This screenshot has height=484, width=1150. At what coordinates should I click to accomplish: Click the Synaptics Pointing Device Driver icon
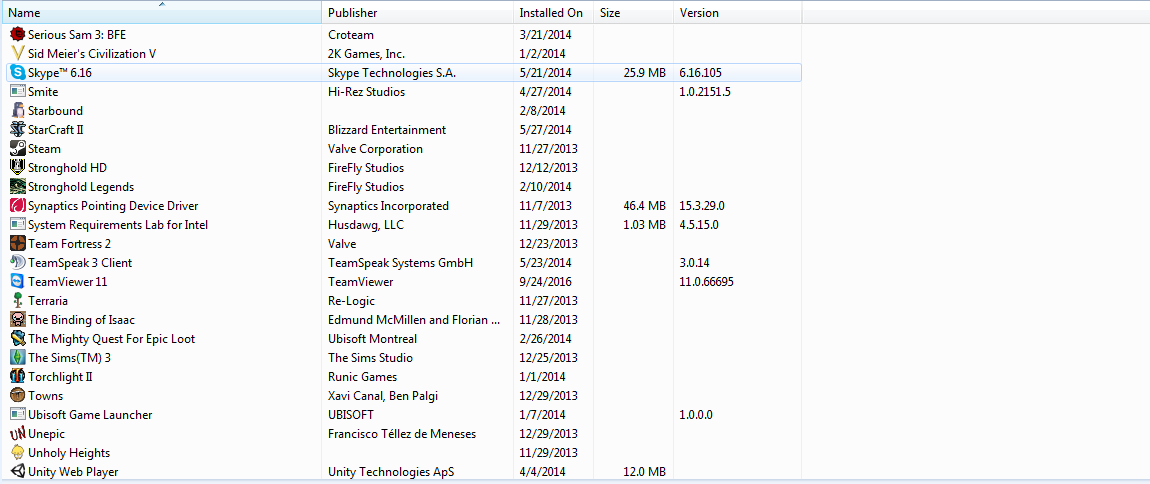click(18, 206)
